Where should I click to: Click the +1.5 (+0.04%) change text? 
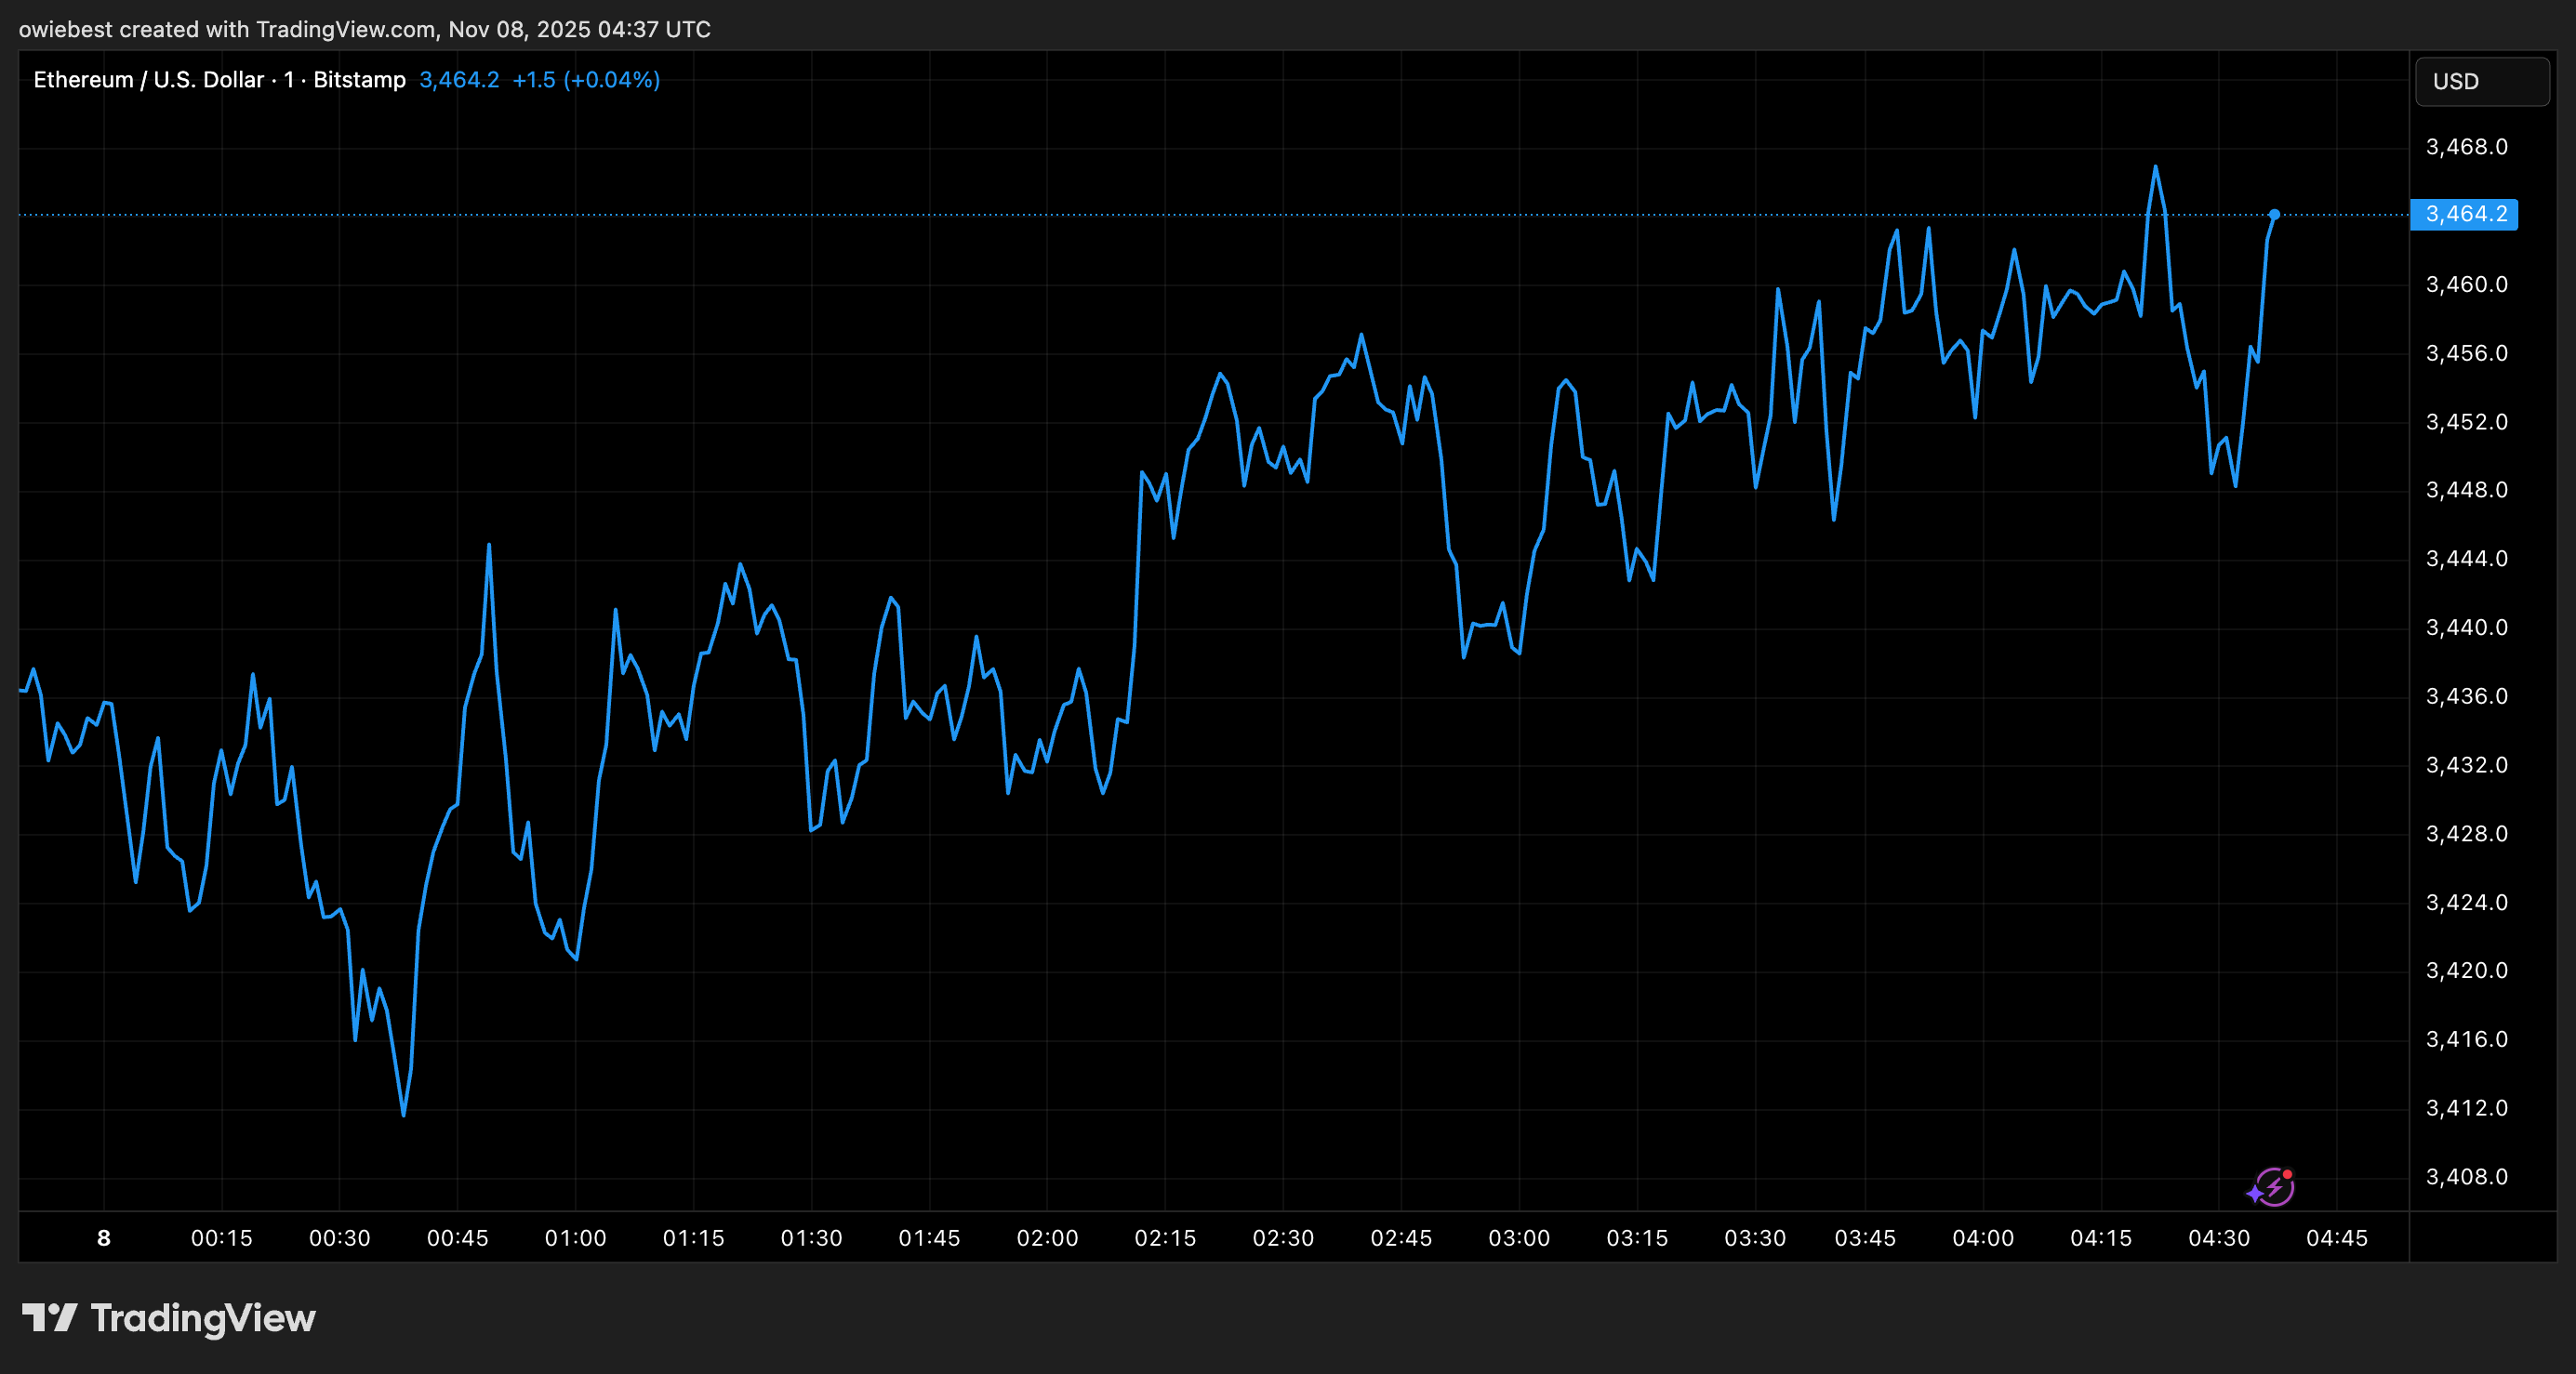click(586, 80)
